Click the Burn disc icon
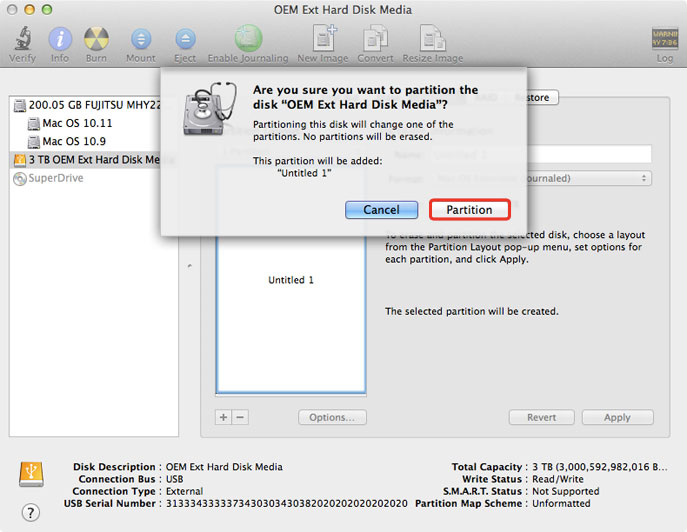 click(96, 39)
